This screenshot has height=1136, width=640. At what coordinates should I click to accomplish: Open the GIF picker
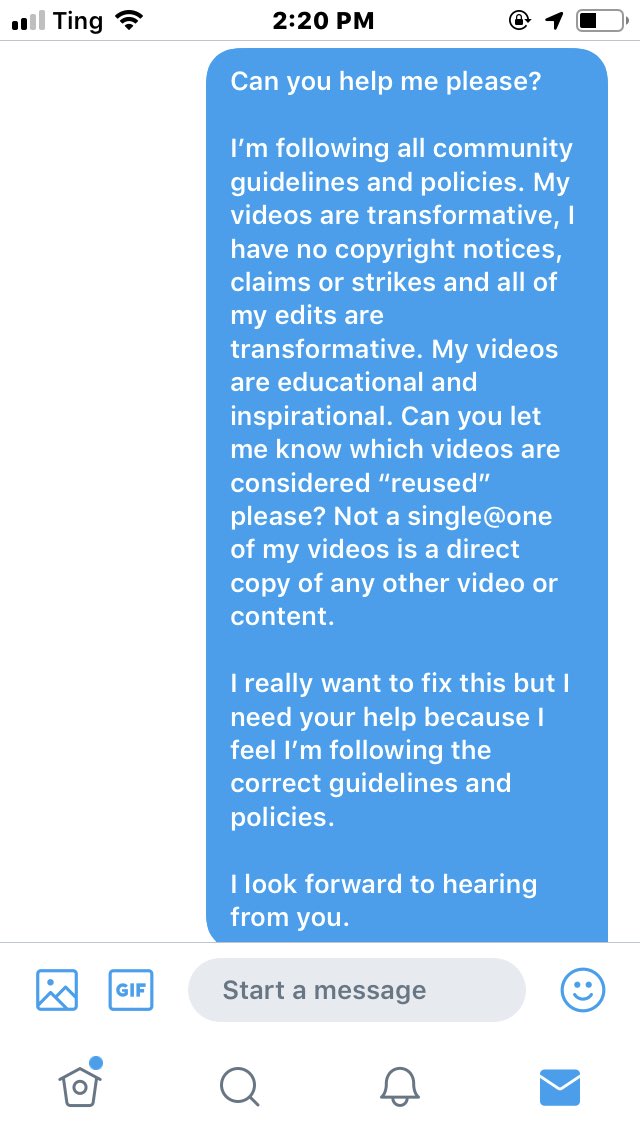point(130,990)
